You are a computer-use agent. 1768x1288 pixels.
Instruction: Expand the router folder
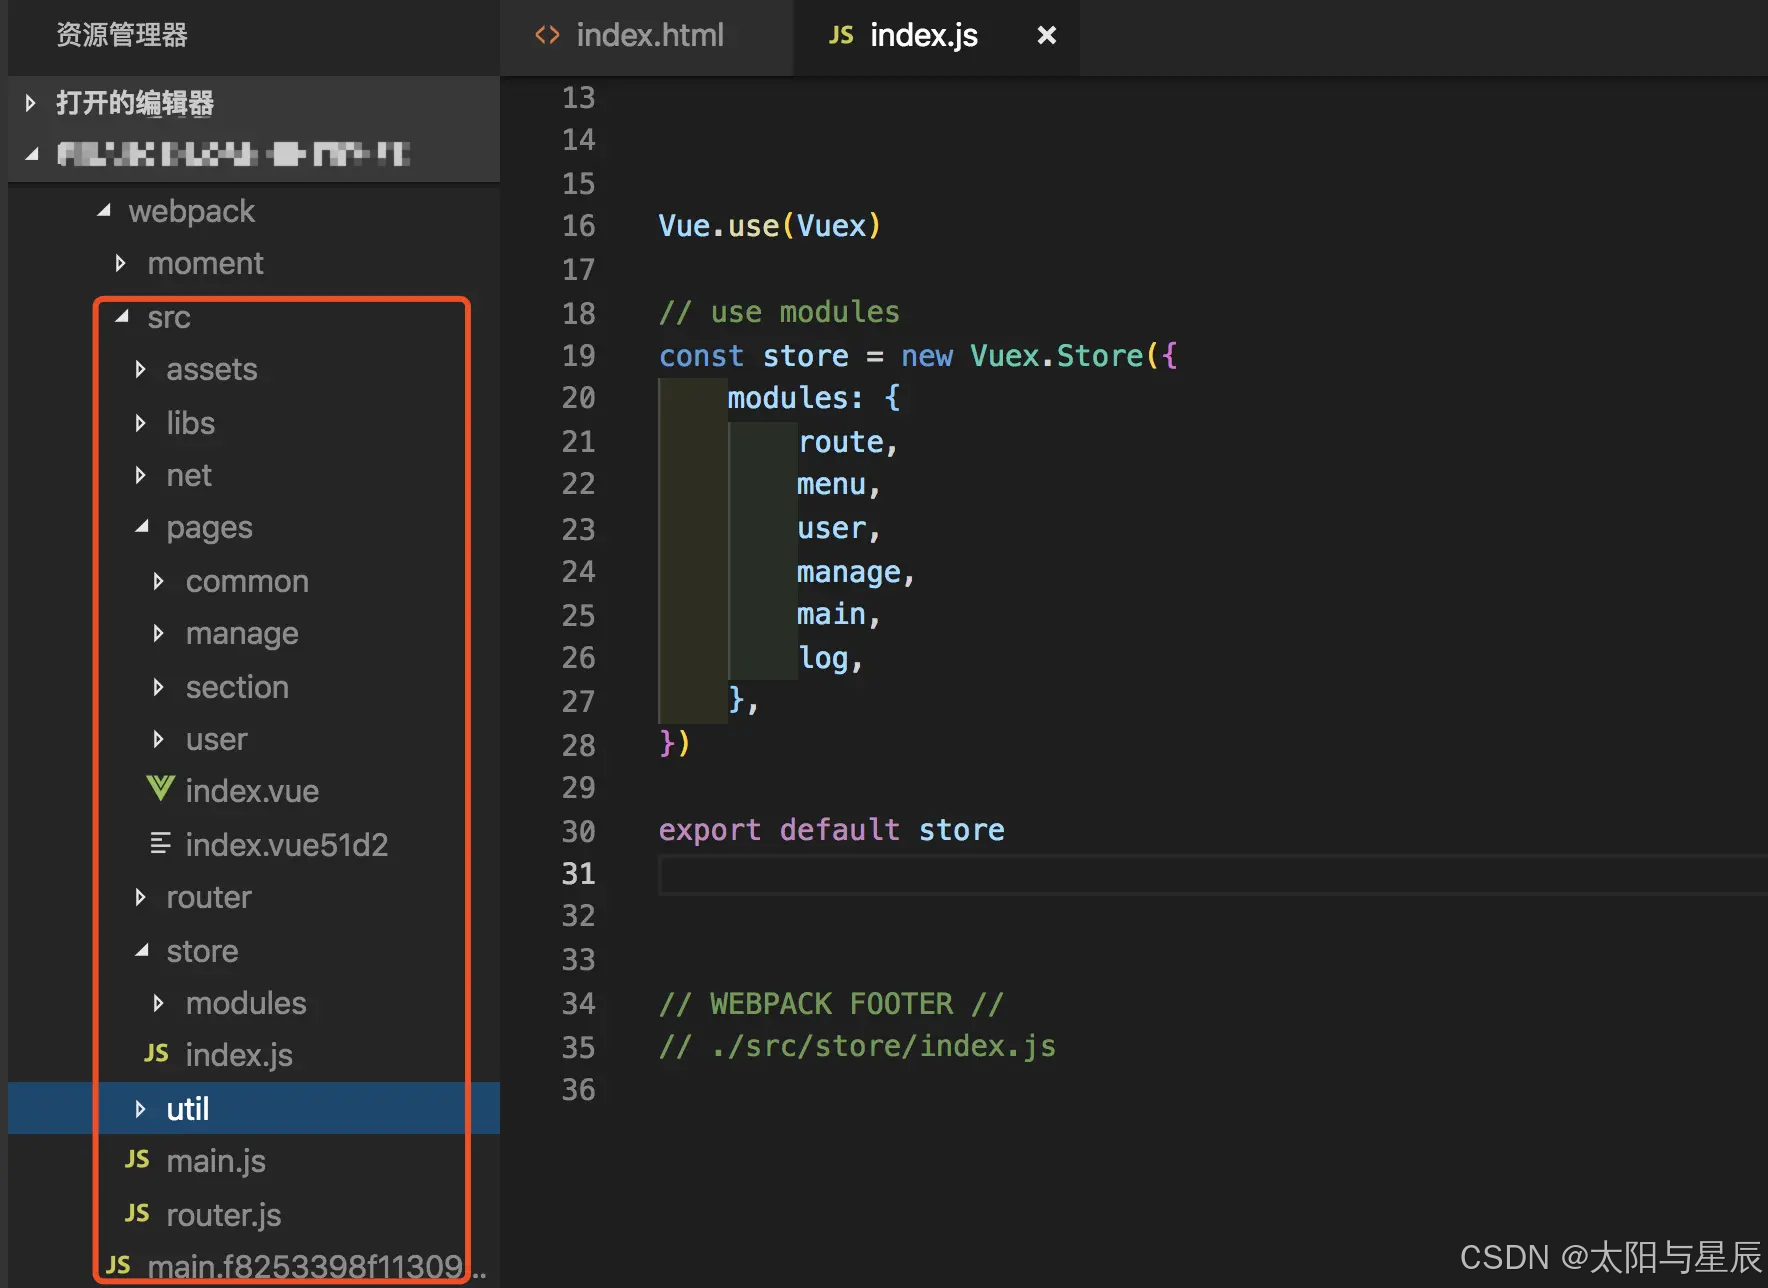point(140,897)
